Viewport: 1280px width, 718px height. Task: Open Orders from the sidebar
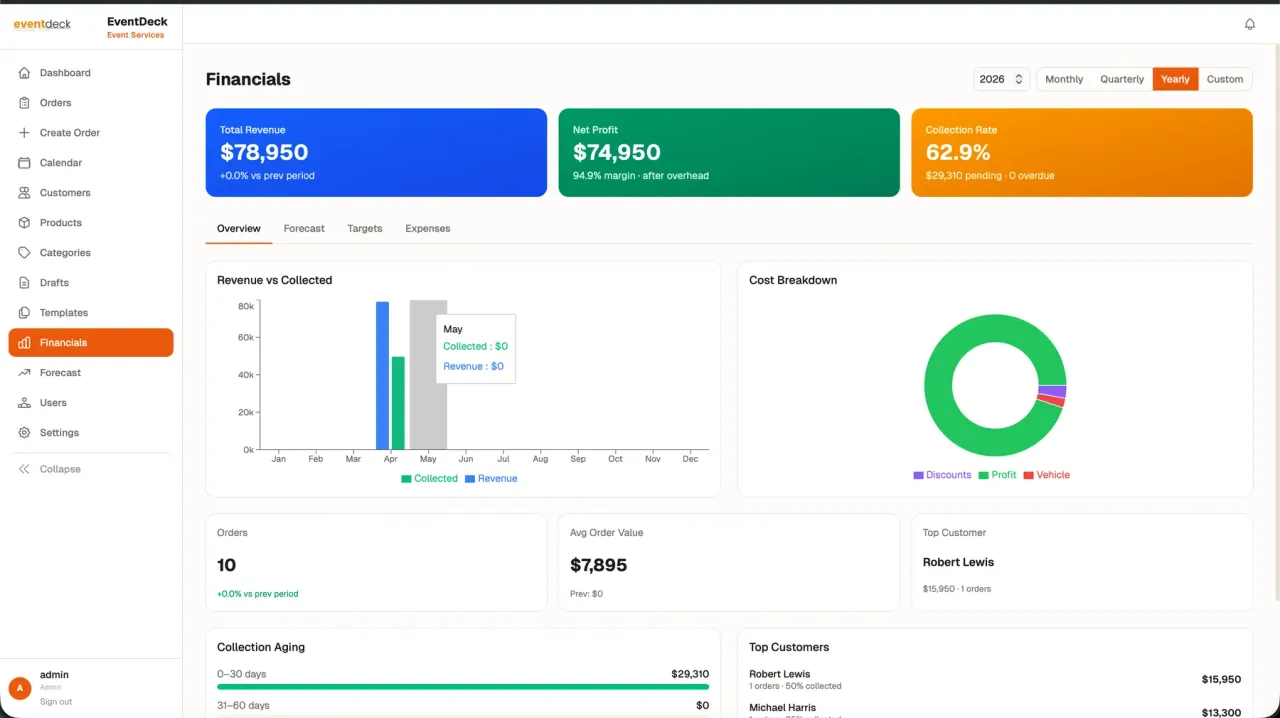tap(91, 103)
